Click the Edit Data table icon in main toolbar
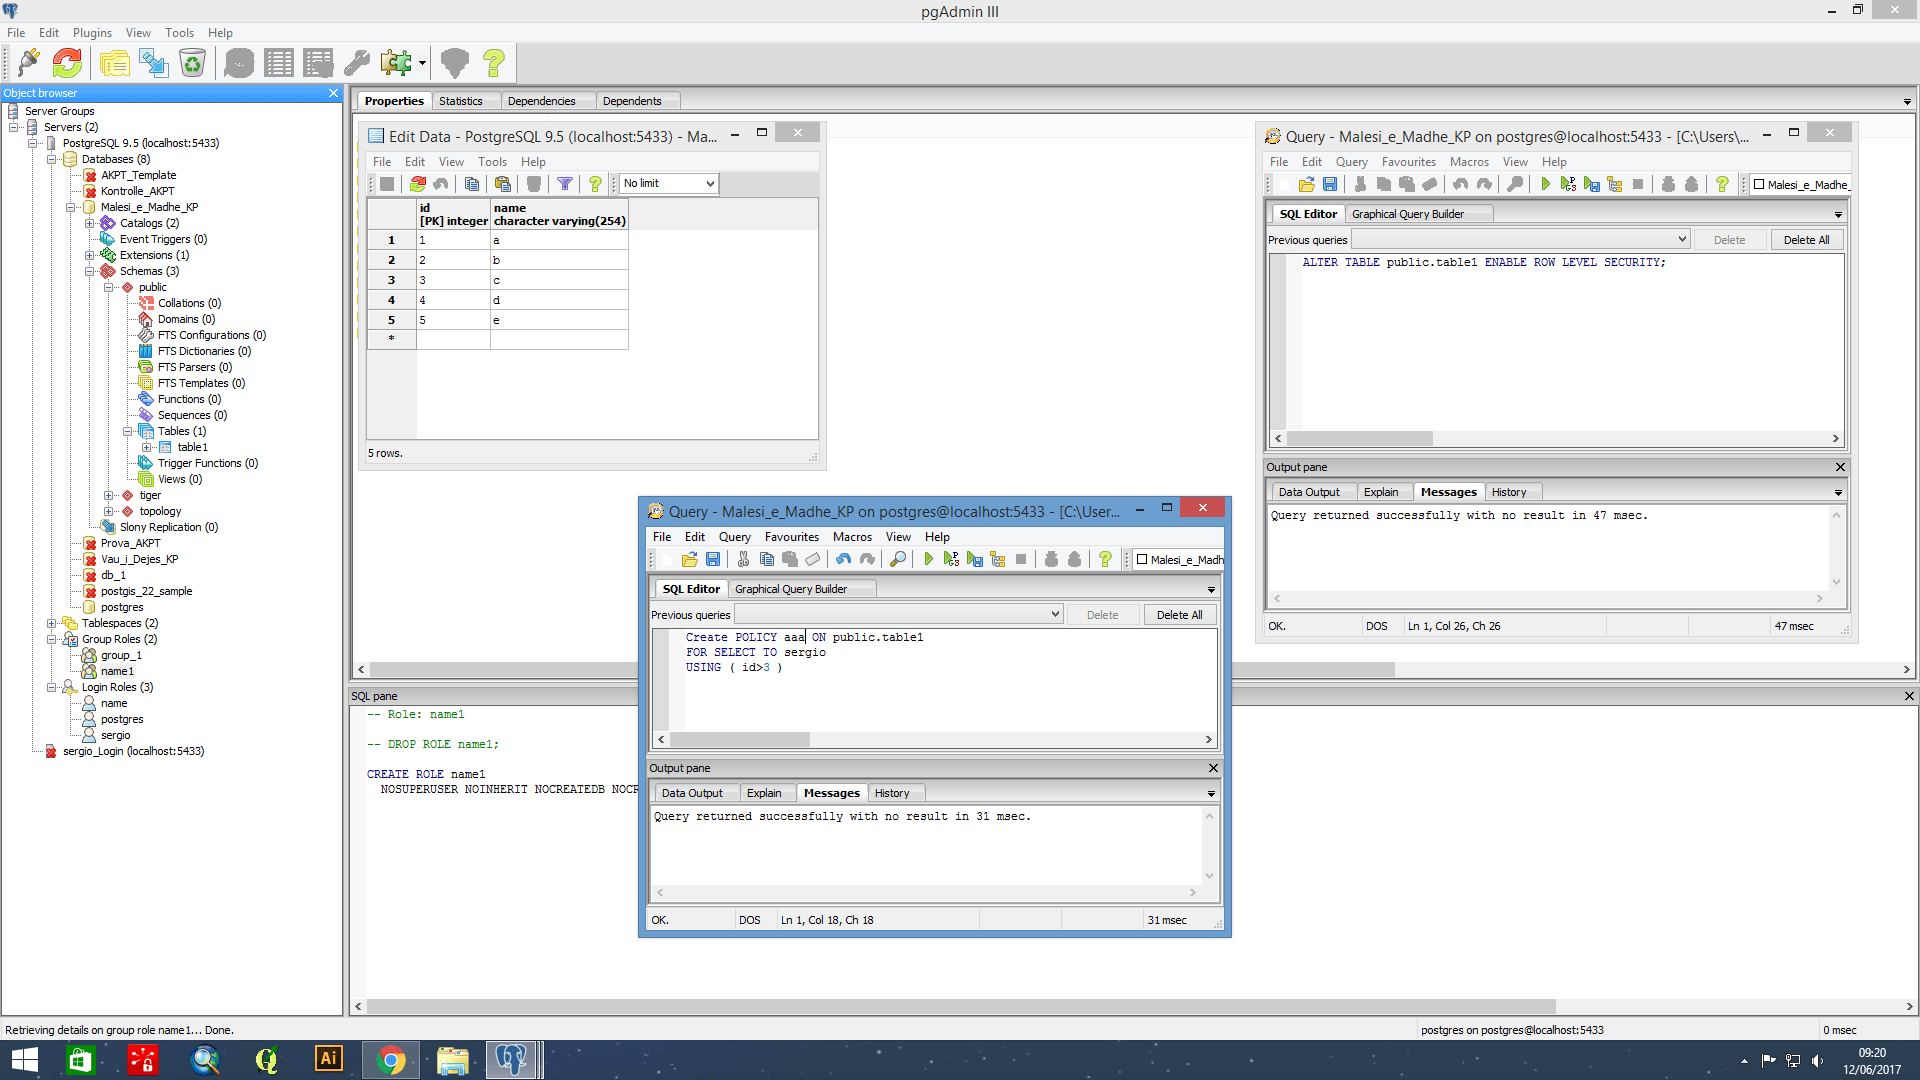 coord(318,62)
